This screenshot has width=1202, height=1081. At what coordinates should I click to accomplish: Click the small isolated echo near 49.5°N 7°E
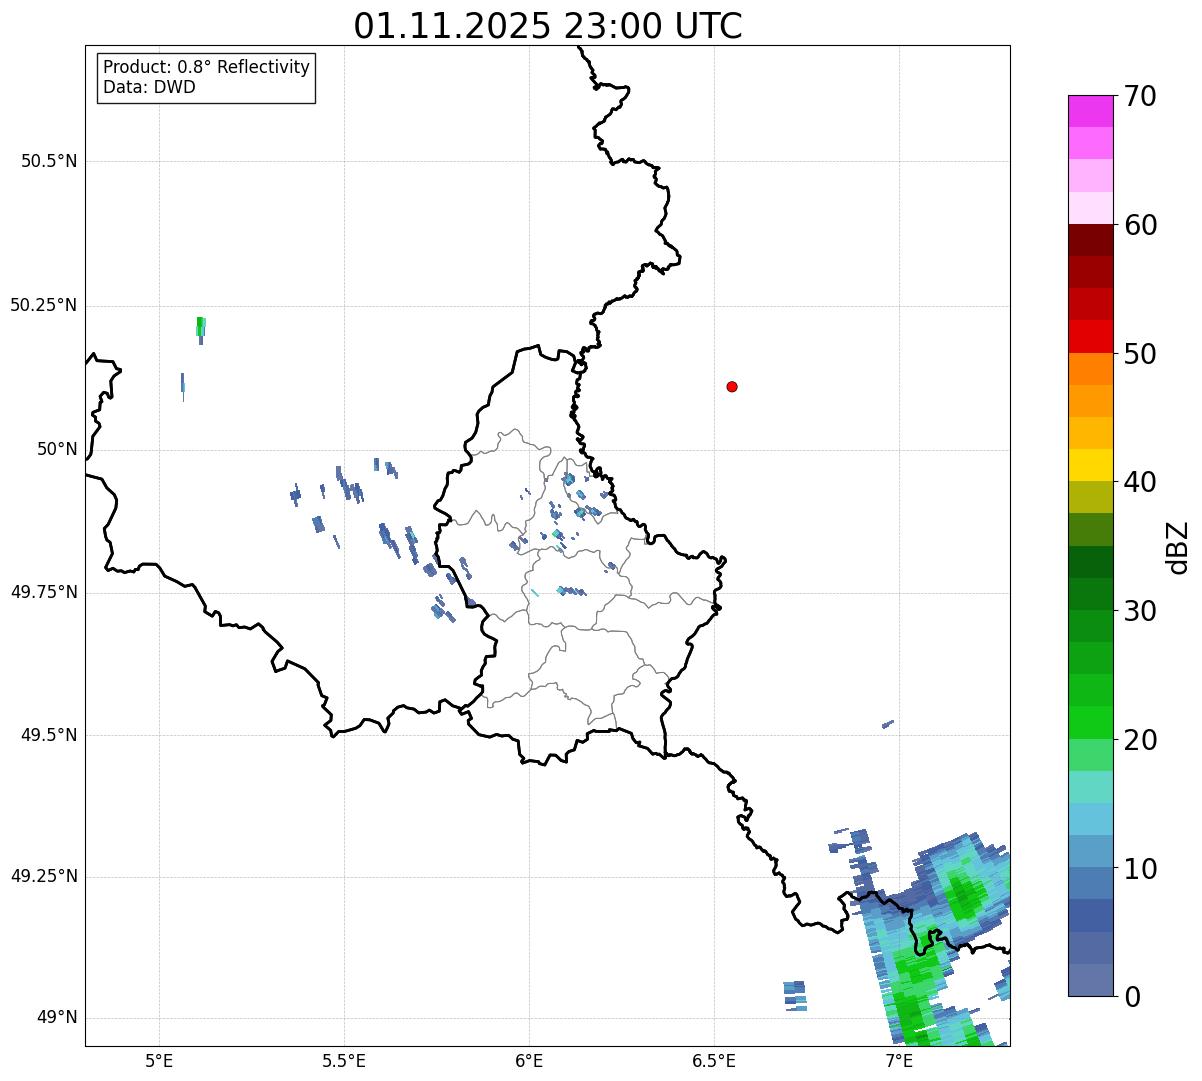(888, 724)
